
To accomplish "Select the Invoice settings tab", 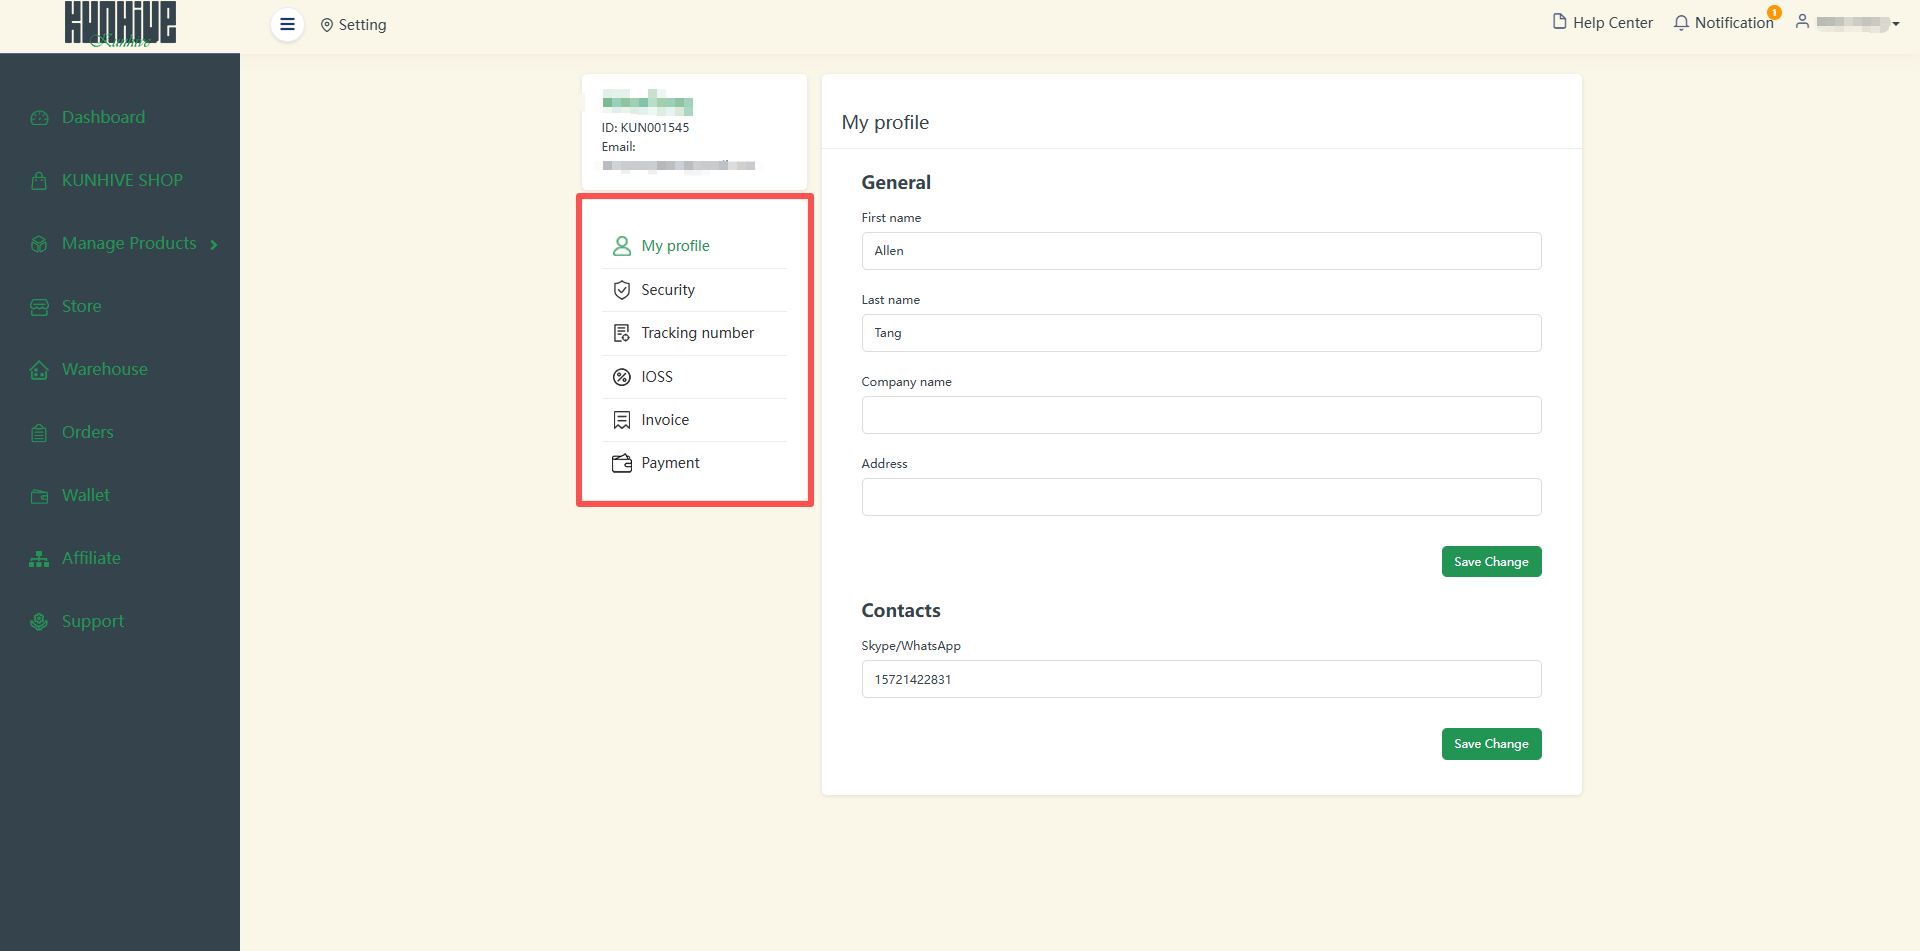I will point(665,420).
